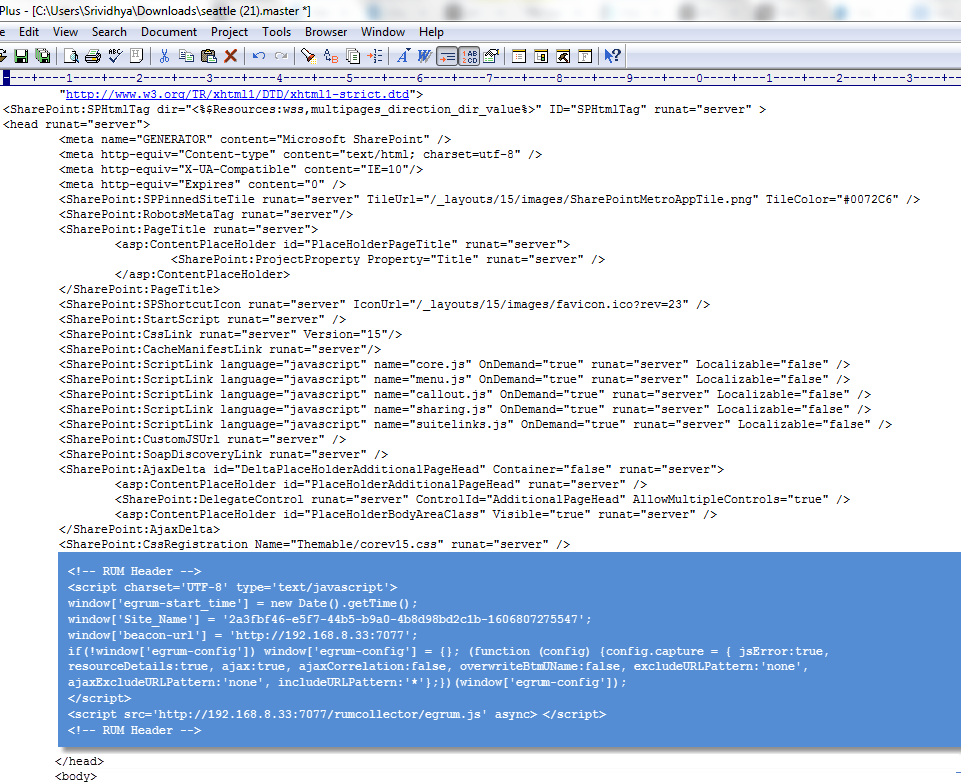Toggle the Line Number display button
This screenshot has width=961, height=782.
point(469,56)
